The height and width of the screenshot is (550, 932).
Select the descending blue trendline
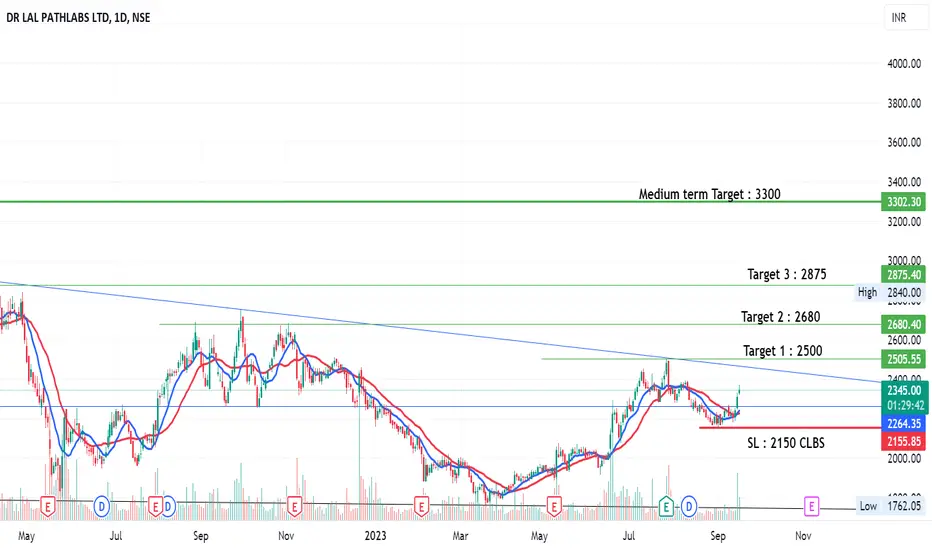tap(440, 332)
